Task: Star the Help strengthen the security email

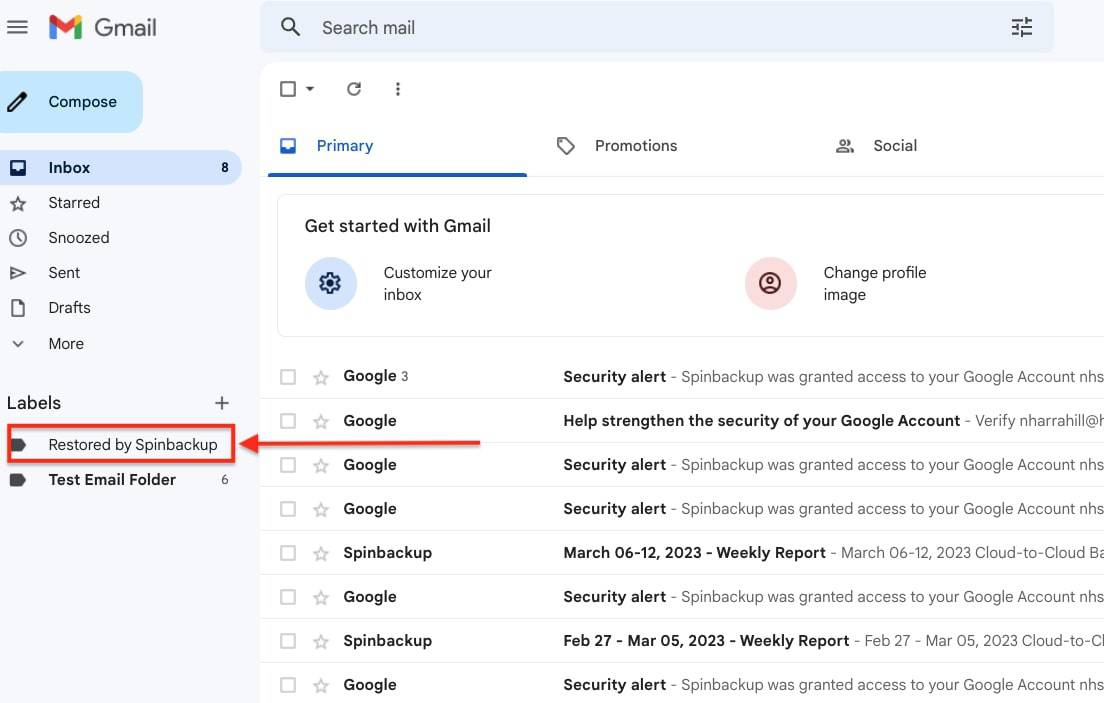Action: [321, 421]
